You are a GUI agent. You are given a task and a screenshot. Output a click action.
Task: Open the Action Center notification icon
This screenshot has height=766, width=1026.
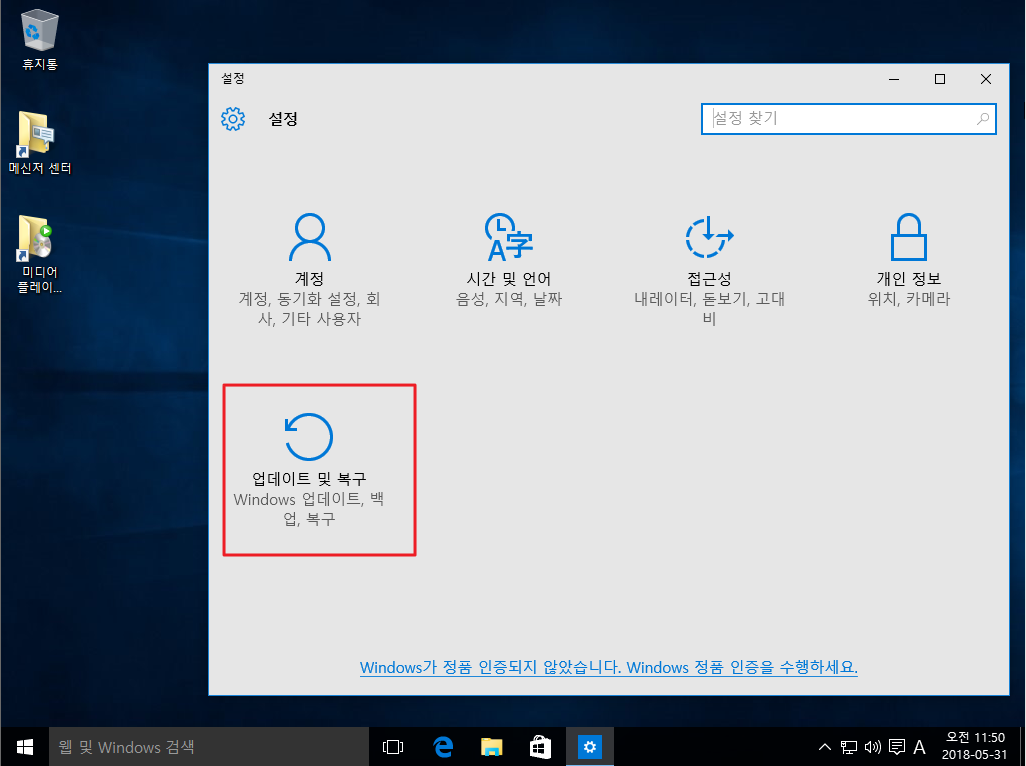pos(897,746)
